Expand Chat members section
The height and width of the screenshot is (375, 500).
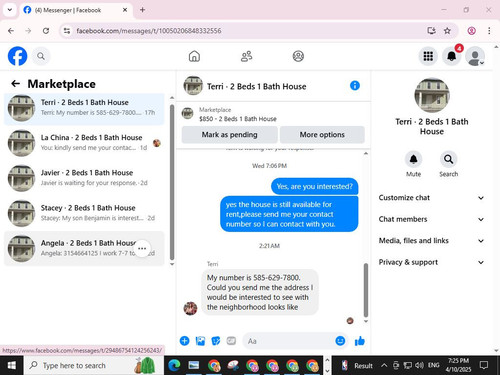(431, 219)
